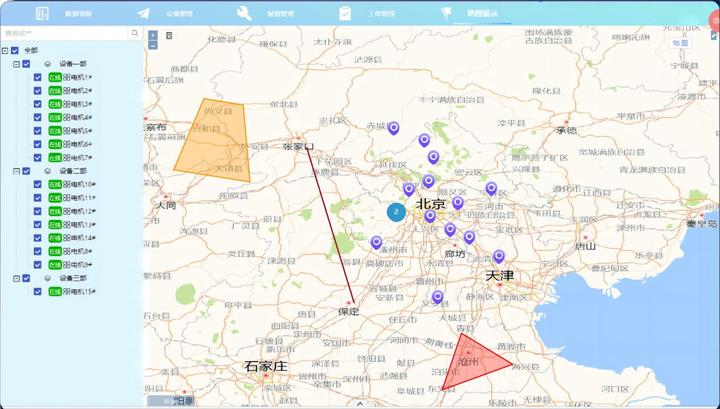This screenshot has height=409, width=720.
Task: Click the map zoom-out minus button
Action: (x=153, y=45)
